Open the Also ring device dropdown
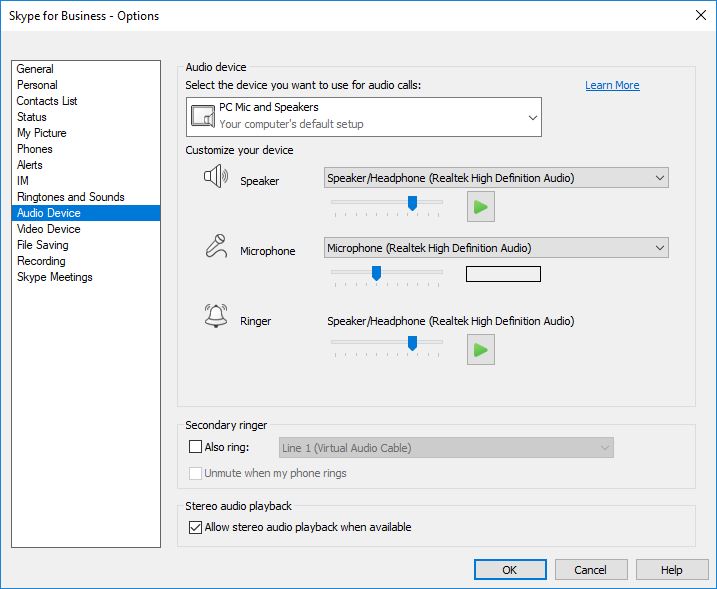Image resolution: width=717 pixels, height=589 pixels. 446,448
